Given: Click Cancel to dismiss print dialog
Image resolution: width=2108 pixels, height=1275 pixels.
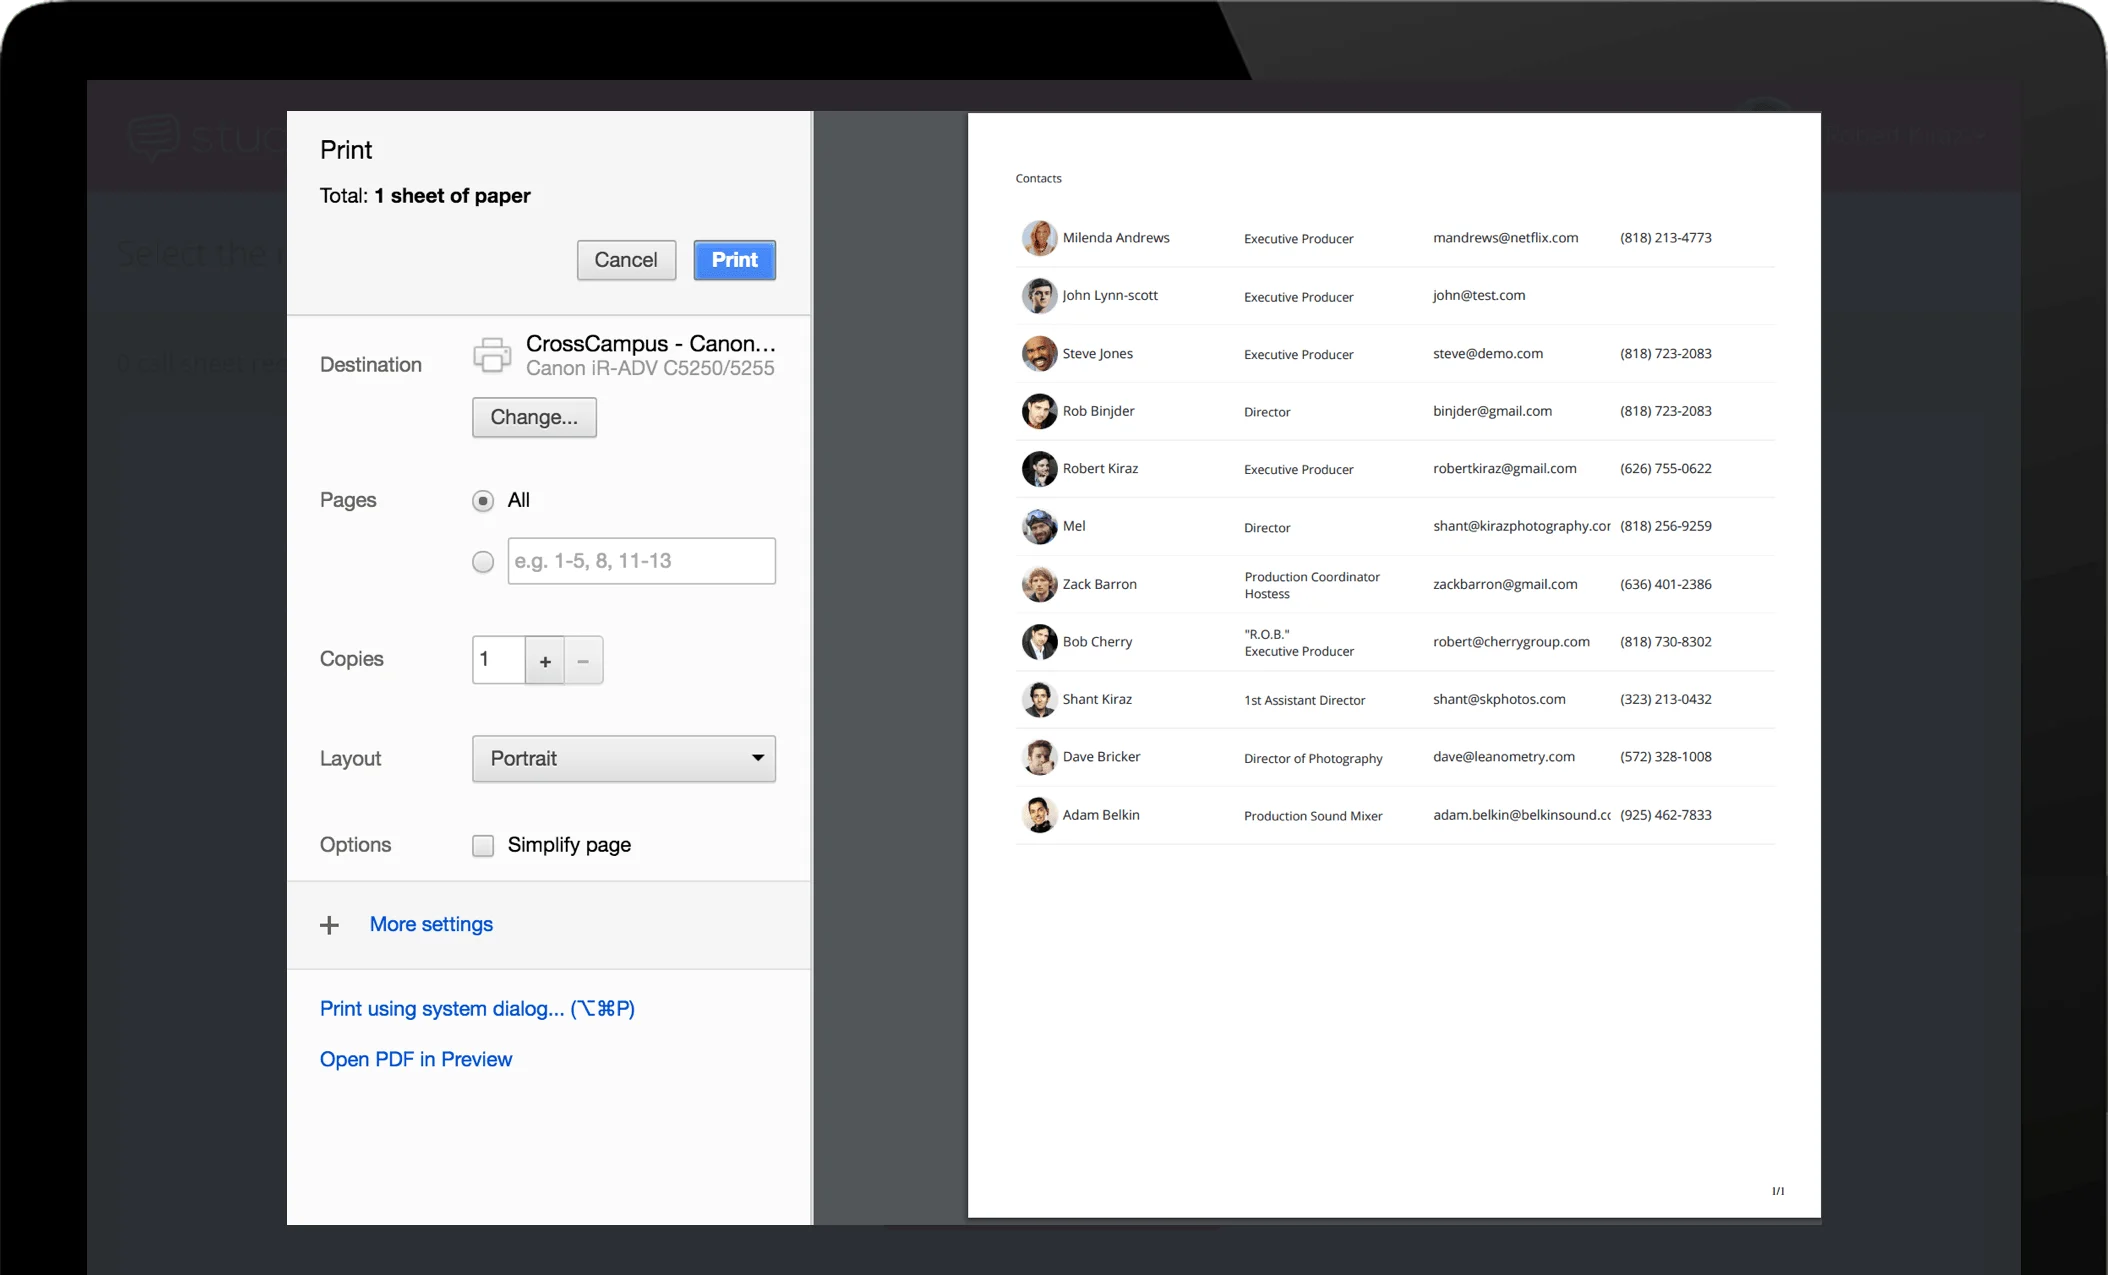Looking at the screenshot, I should [626, 259].
